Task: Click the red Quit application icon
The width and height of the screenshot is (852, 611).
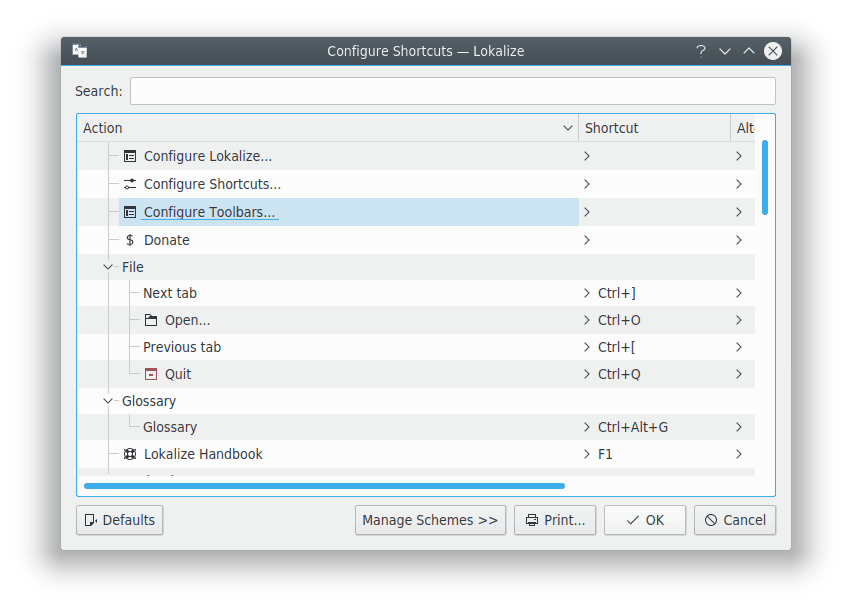Action: click(x=150, y=373)
